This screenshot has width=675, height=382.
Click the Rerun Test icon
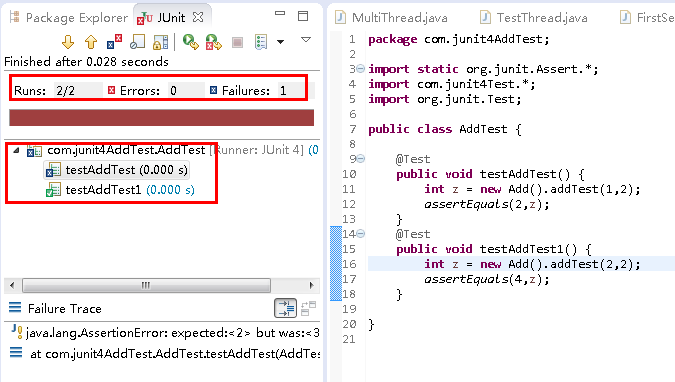click(x=190, y=42)
